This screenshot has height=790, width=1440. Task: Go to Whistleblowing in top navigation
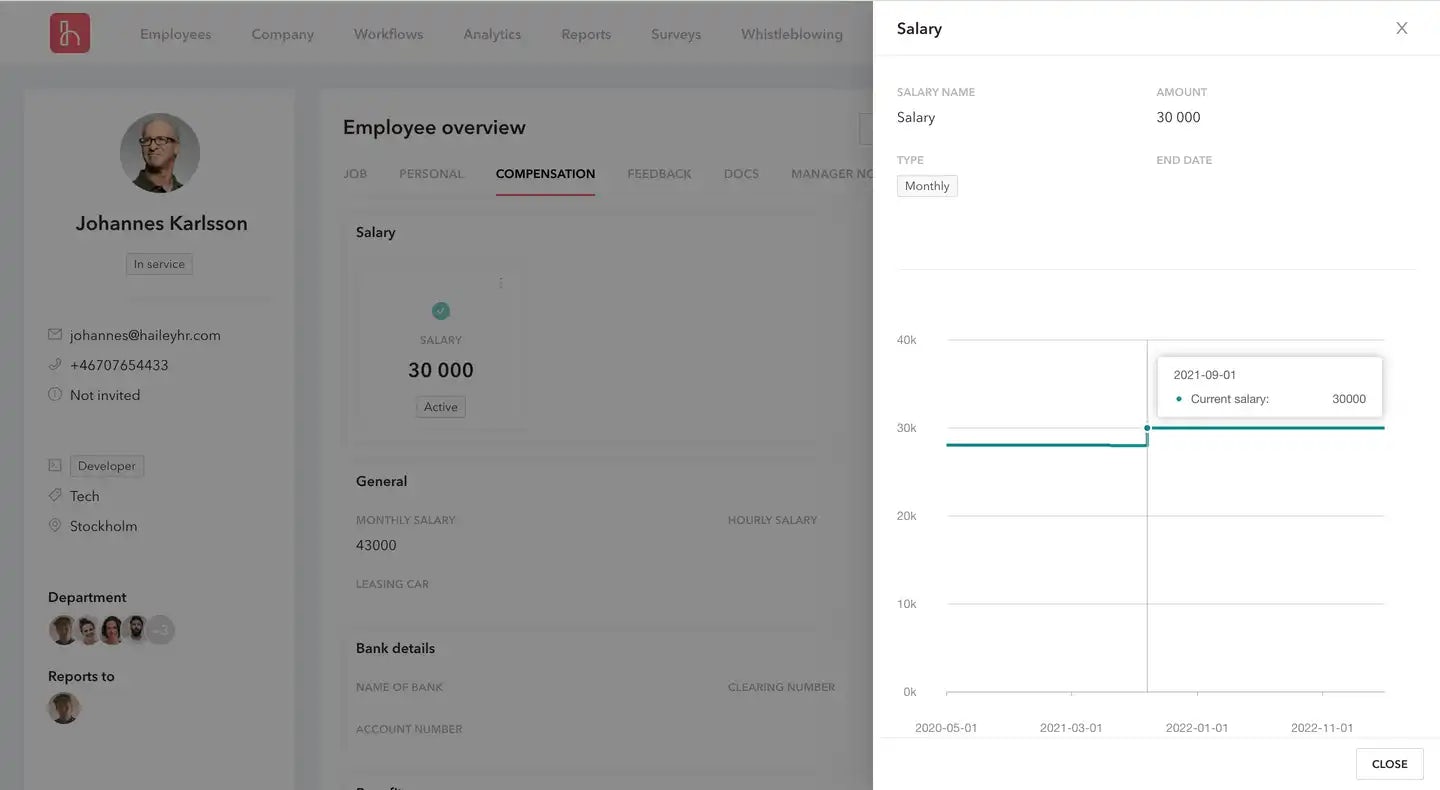[791, 34]
